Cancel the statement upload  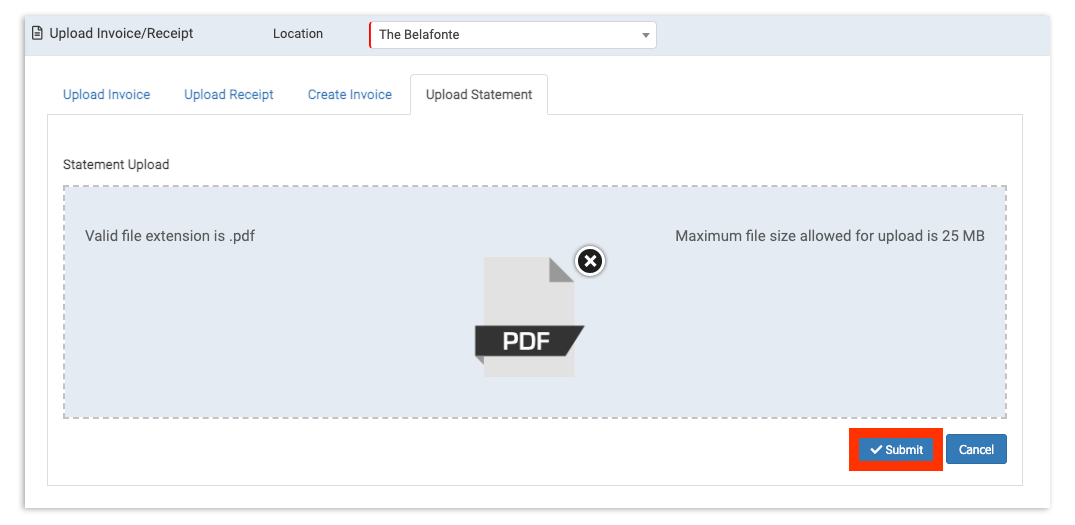coord(976,450)
